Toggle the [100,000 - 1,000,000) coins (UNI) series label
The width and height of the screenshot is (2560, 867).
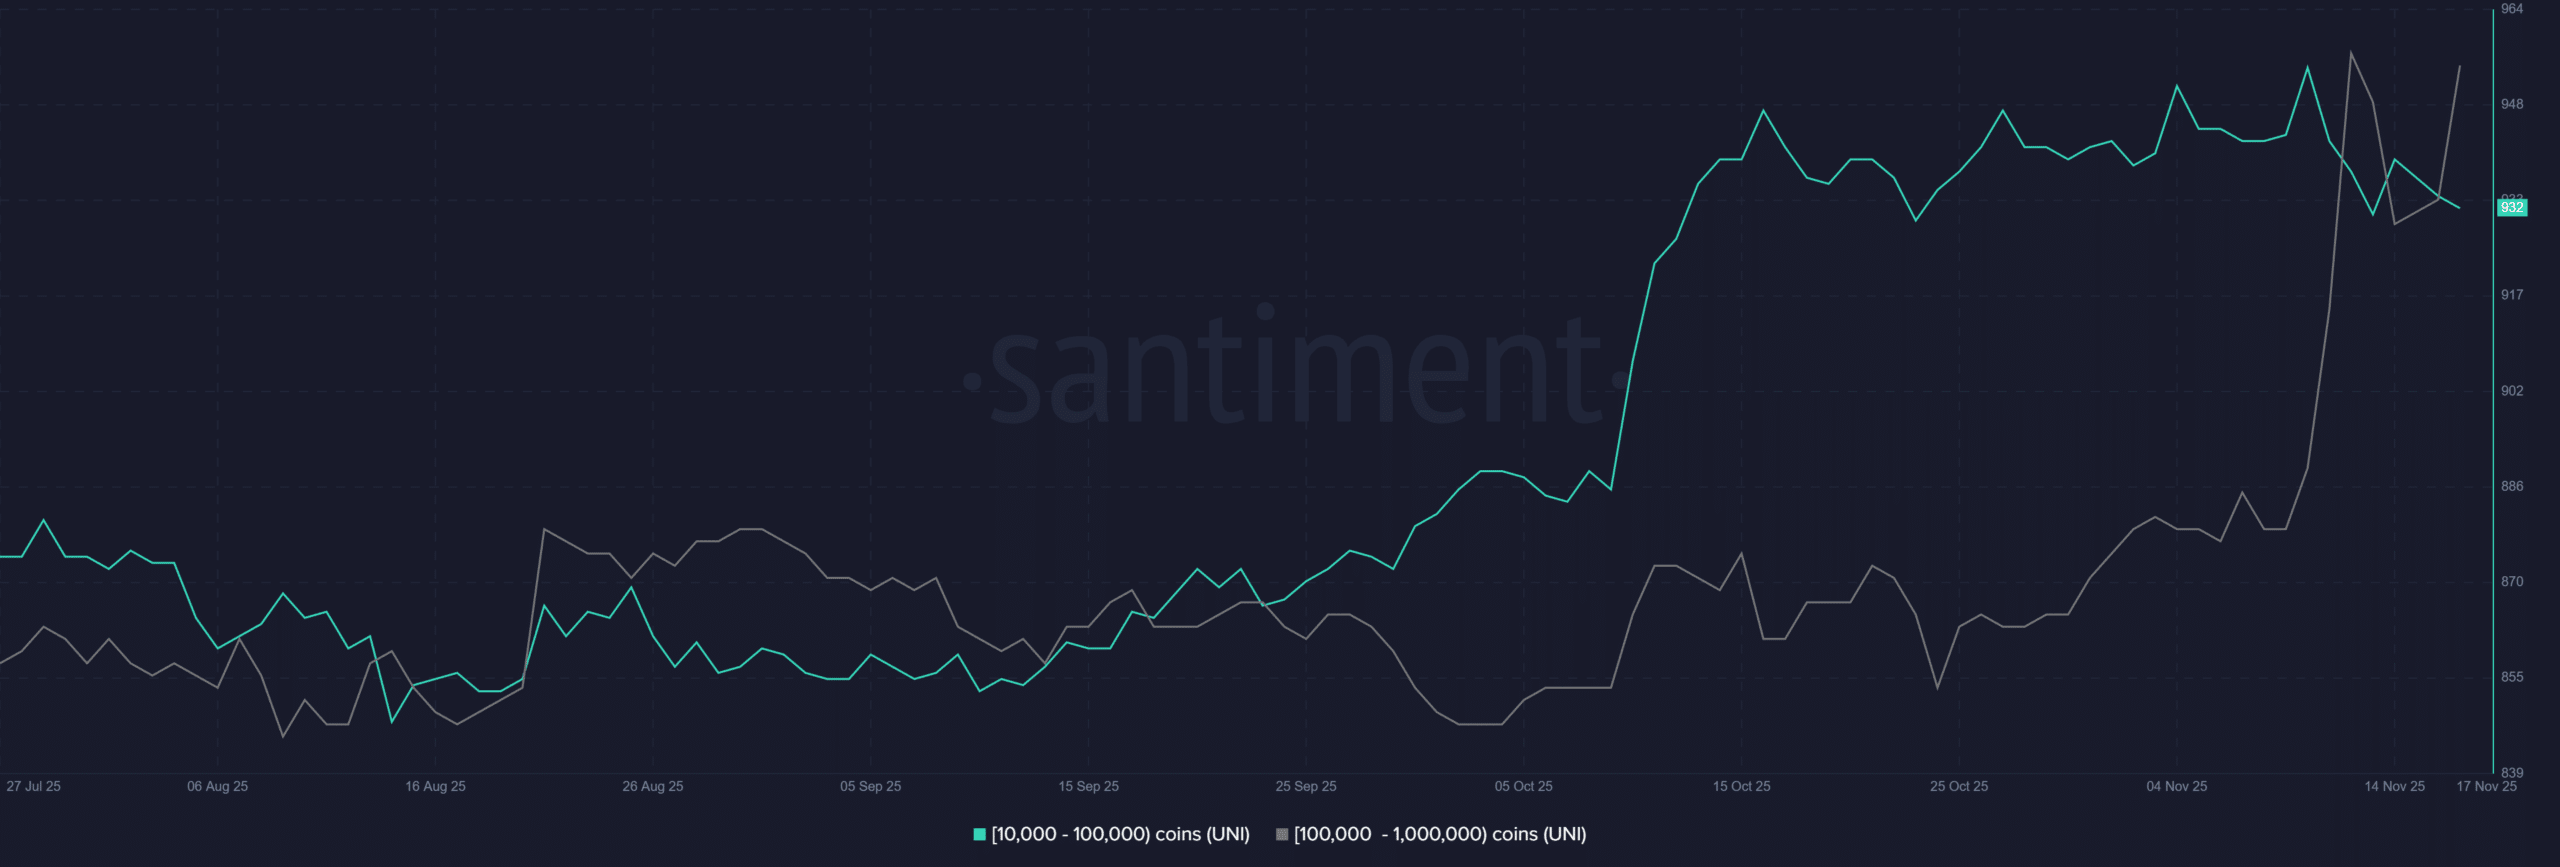pyautogui.click(x=1440, y=834)
